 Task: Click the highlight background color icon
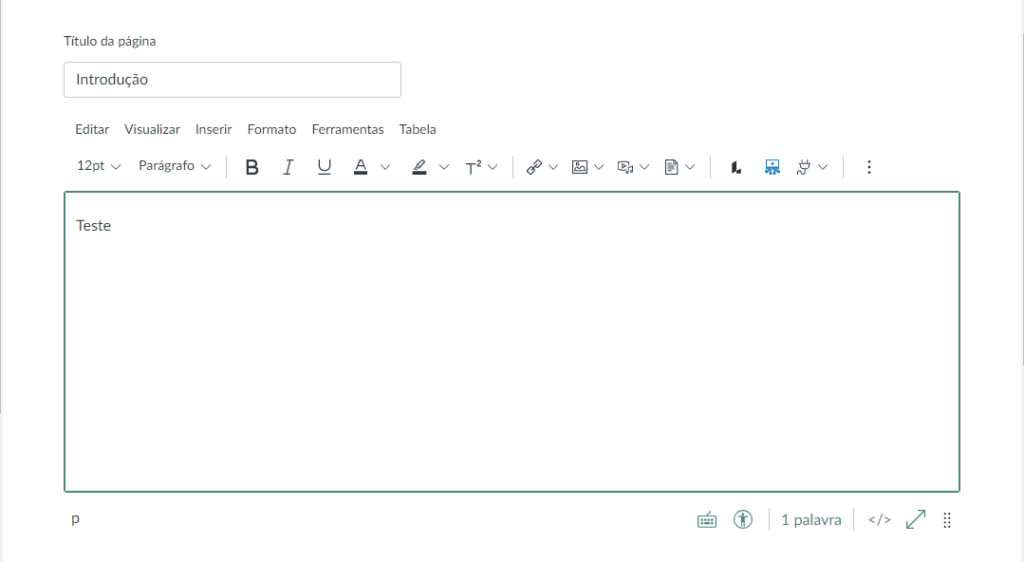[x=420, y=167]
